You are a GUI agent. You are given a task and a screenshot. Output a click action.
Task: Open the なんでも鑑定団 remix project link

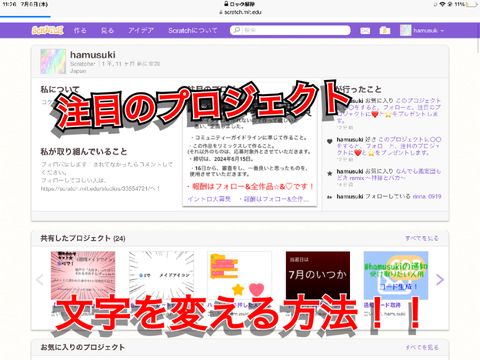coord(389,175)
